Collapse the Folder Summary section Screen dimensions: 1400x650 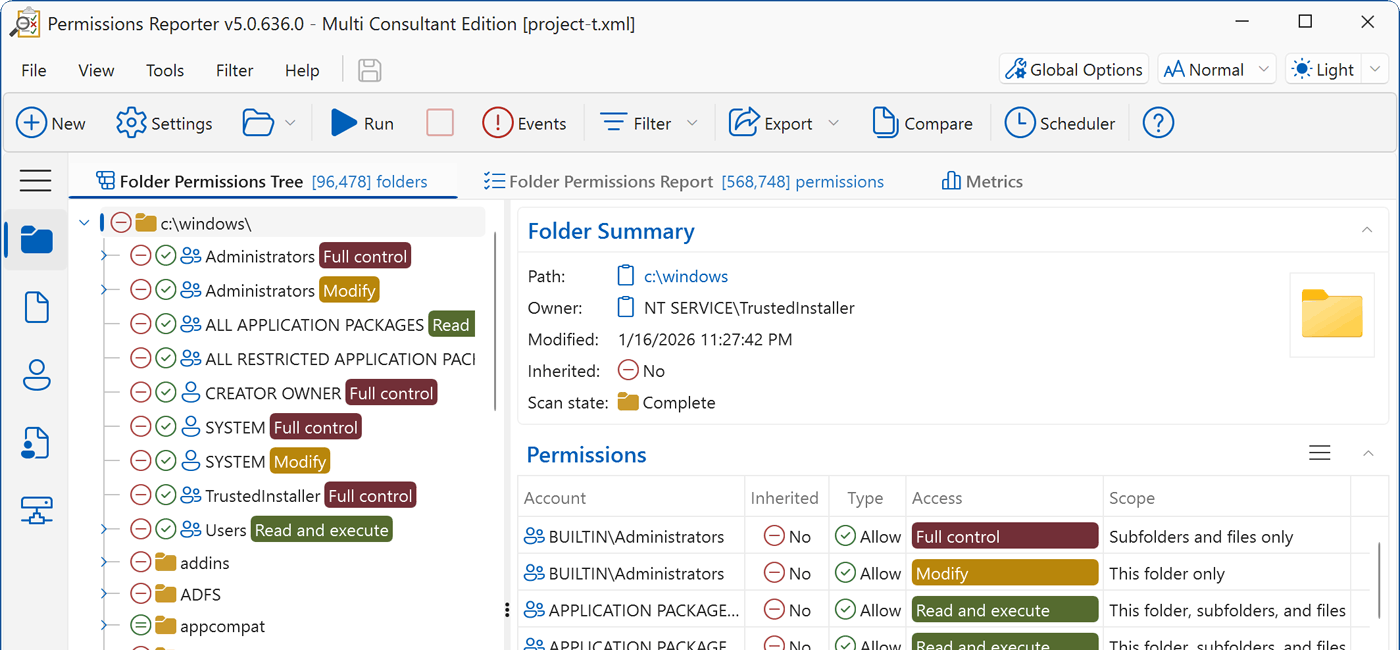(x=1367, y=231)
